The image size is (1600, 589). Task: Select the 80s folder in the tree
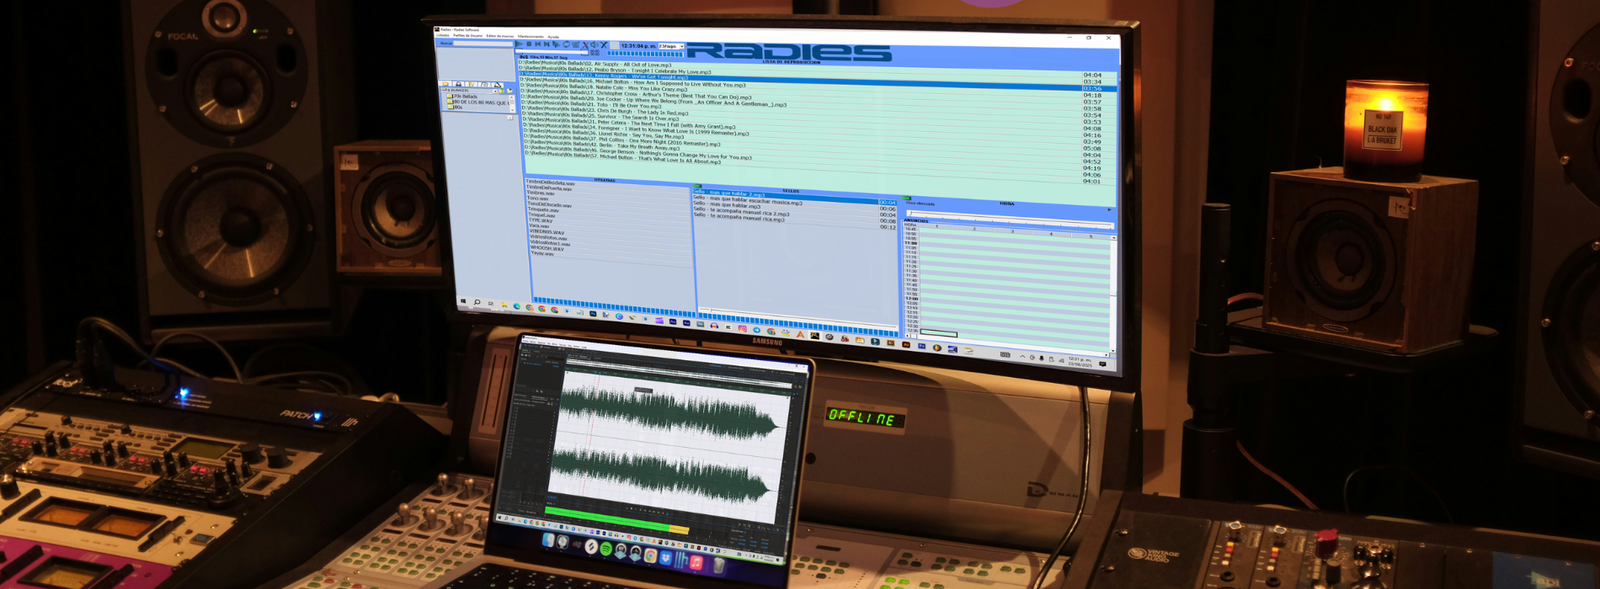[457, 107]
